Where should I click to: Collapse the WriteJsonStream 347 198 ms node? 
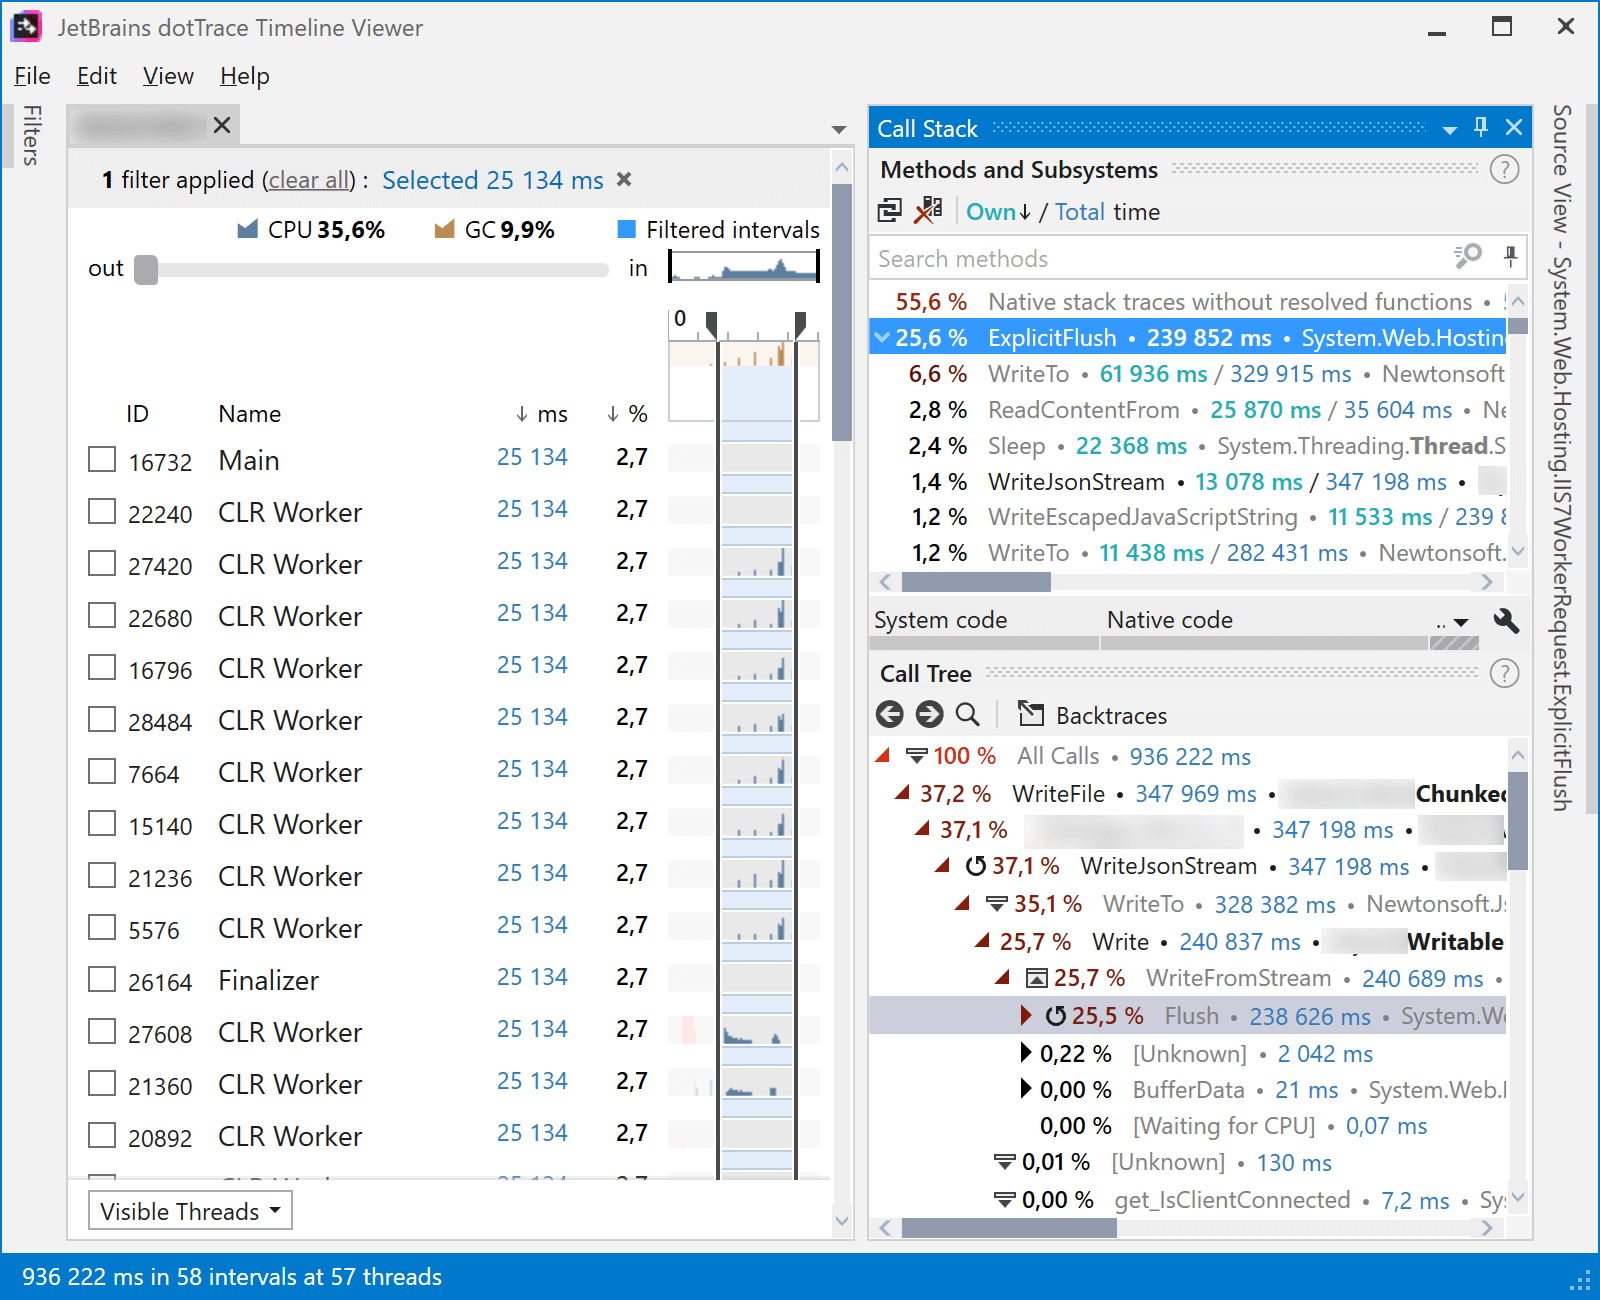943,865
